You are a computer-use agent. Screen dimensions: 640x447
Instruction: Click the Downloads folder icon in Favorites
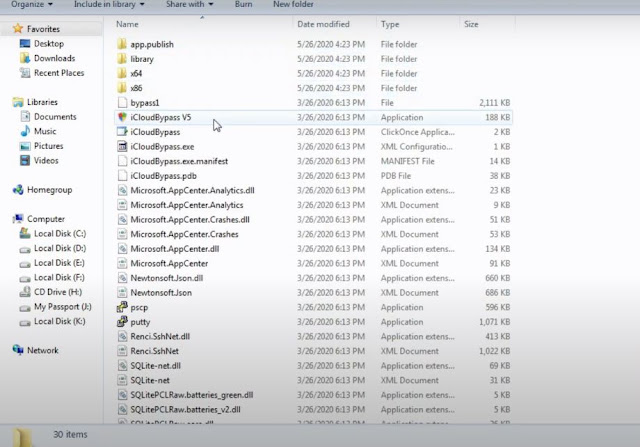(x=25, y=58)
